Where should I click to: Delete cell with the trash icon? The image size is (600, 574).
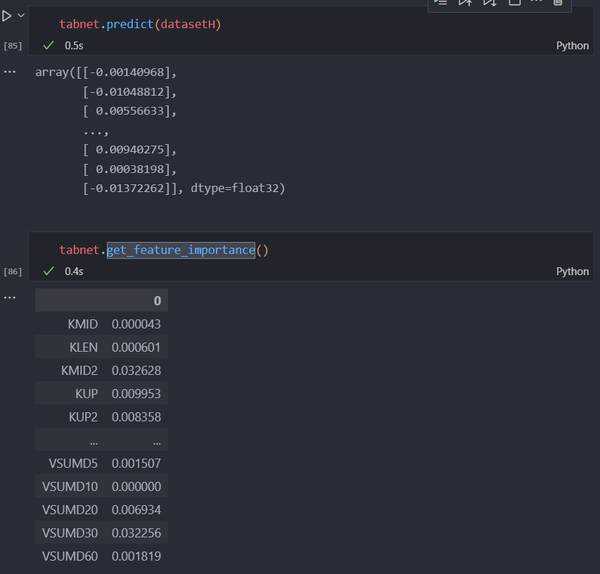[x=558, y=3]
